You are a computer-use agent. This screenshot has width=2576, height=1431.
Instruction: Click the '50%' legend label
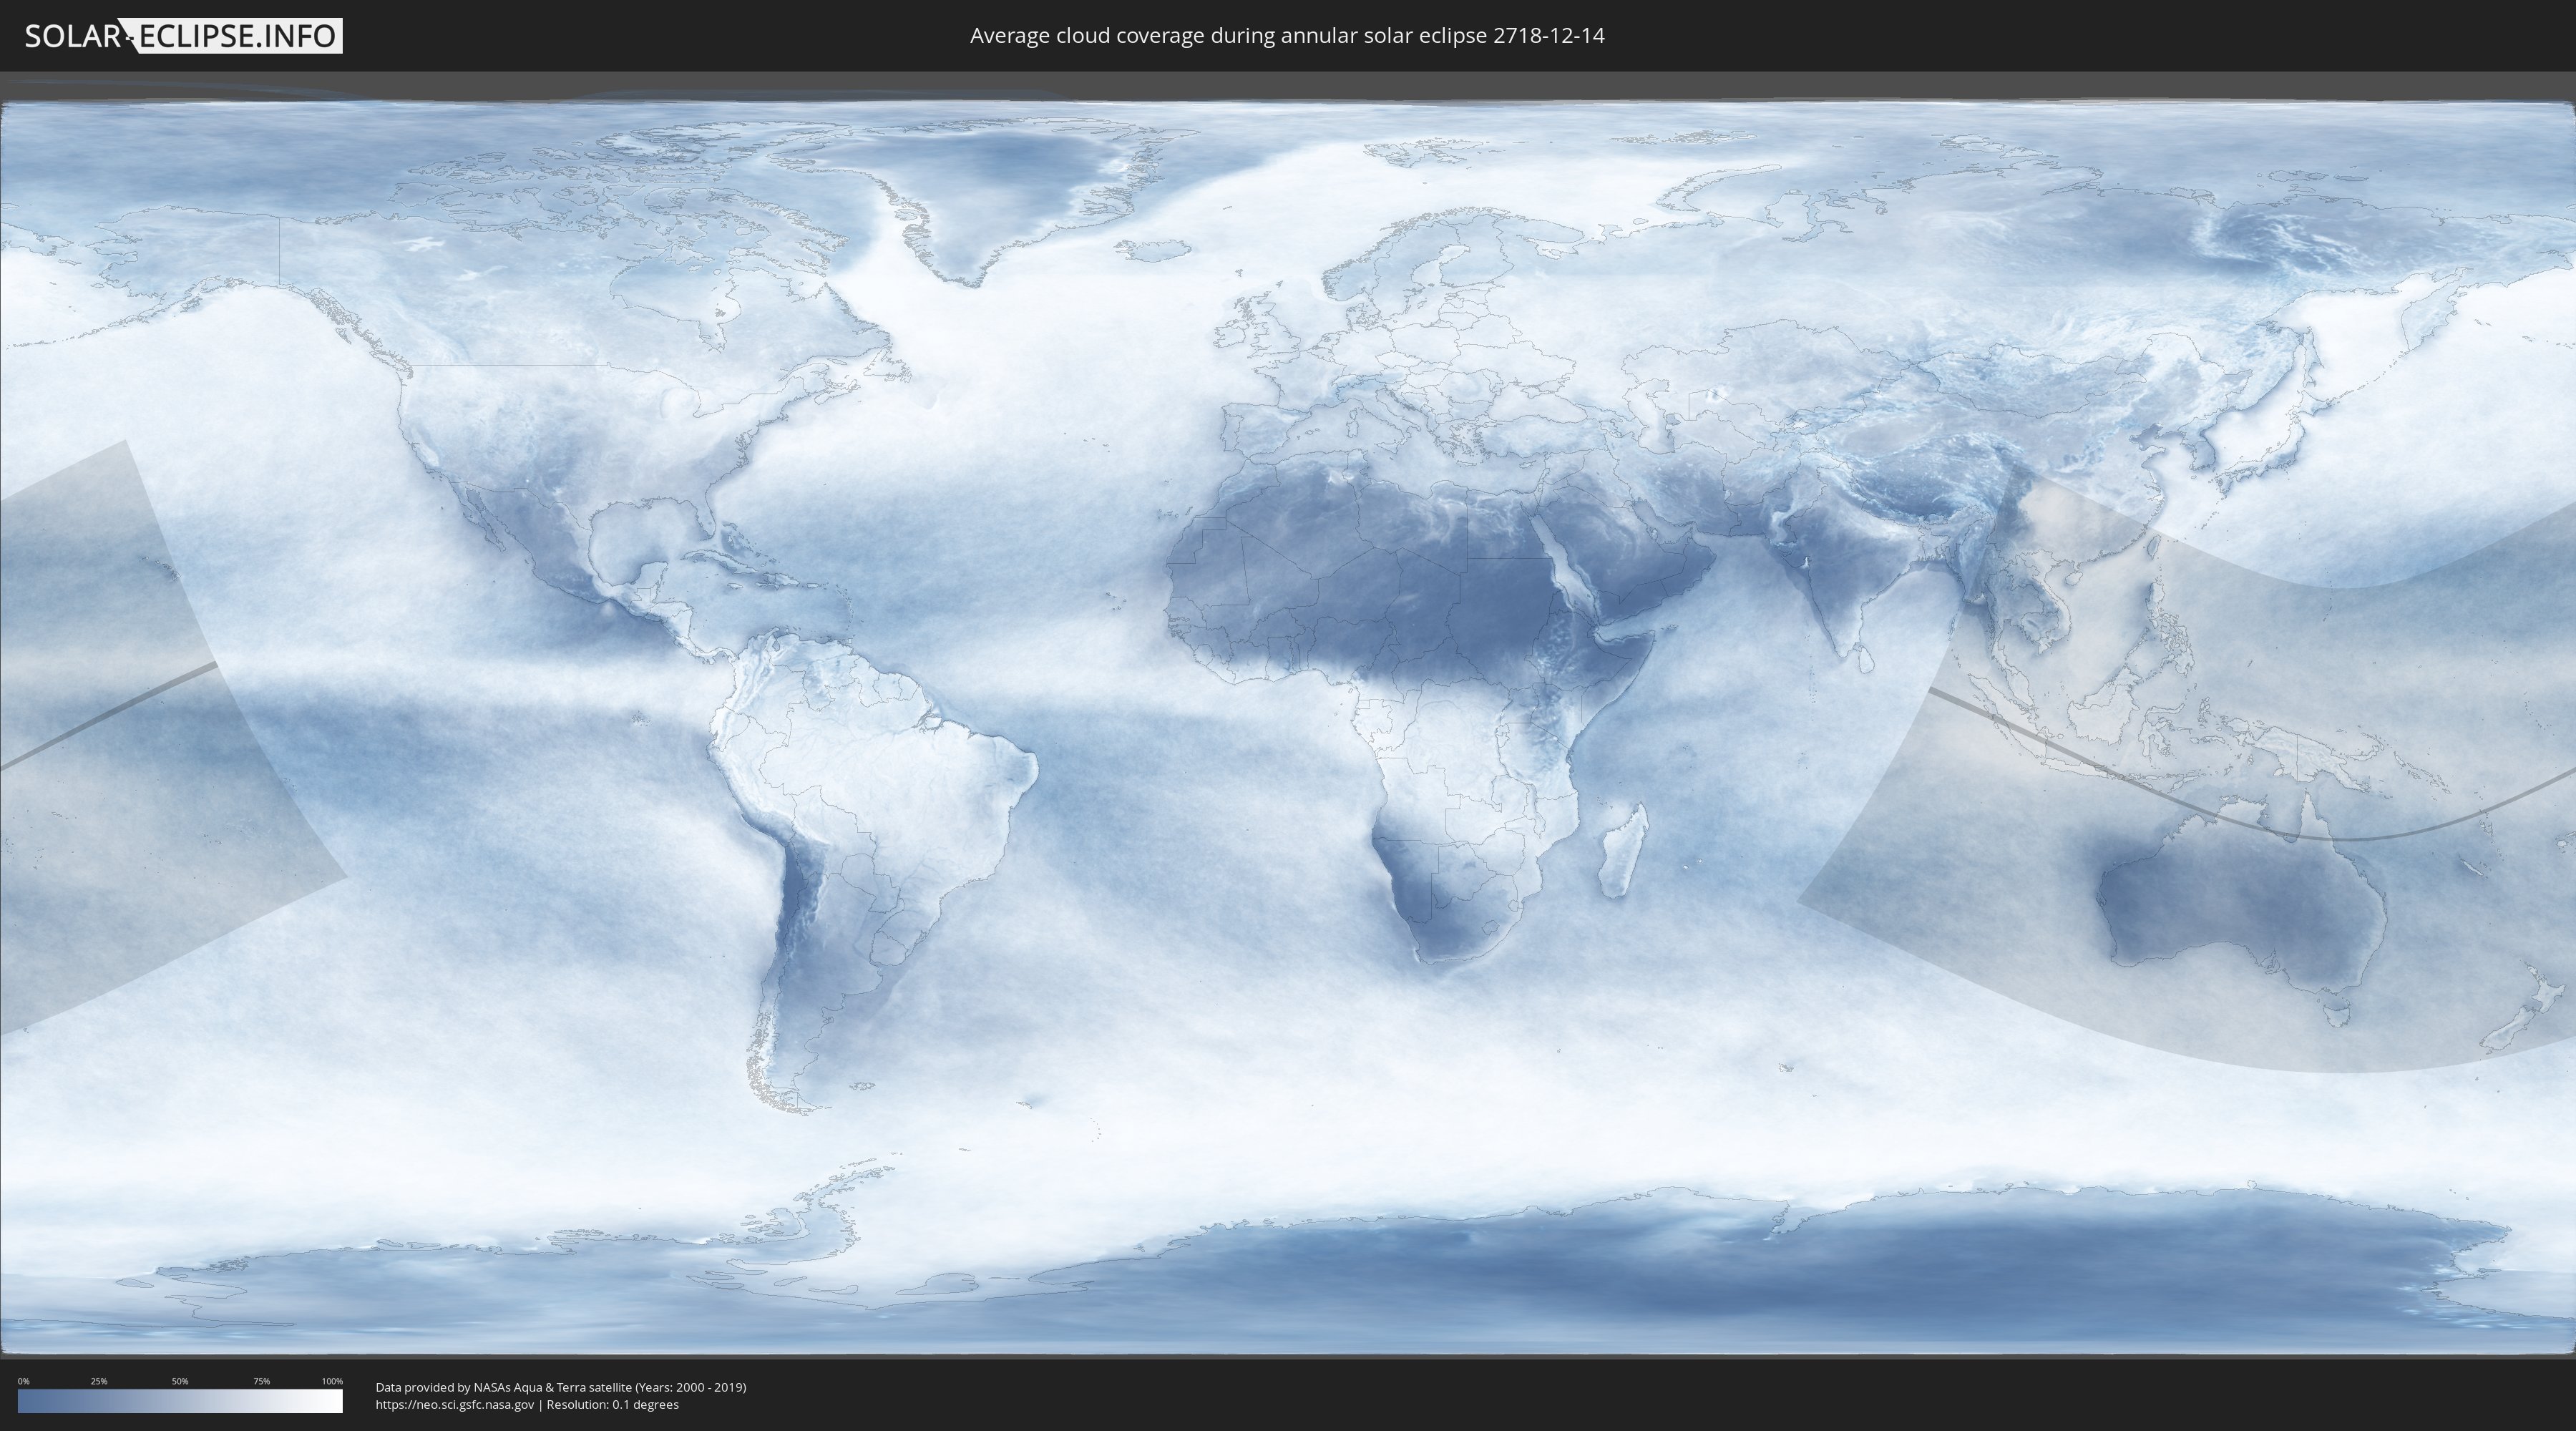click(180, 1381)
